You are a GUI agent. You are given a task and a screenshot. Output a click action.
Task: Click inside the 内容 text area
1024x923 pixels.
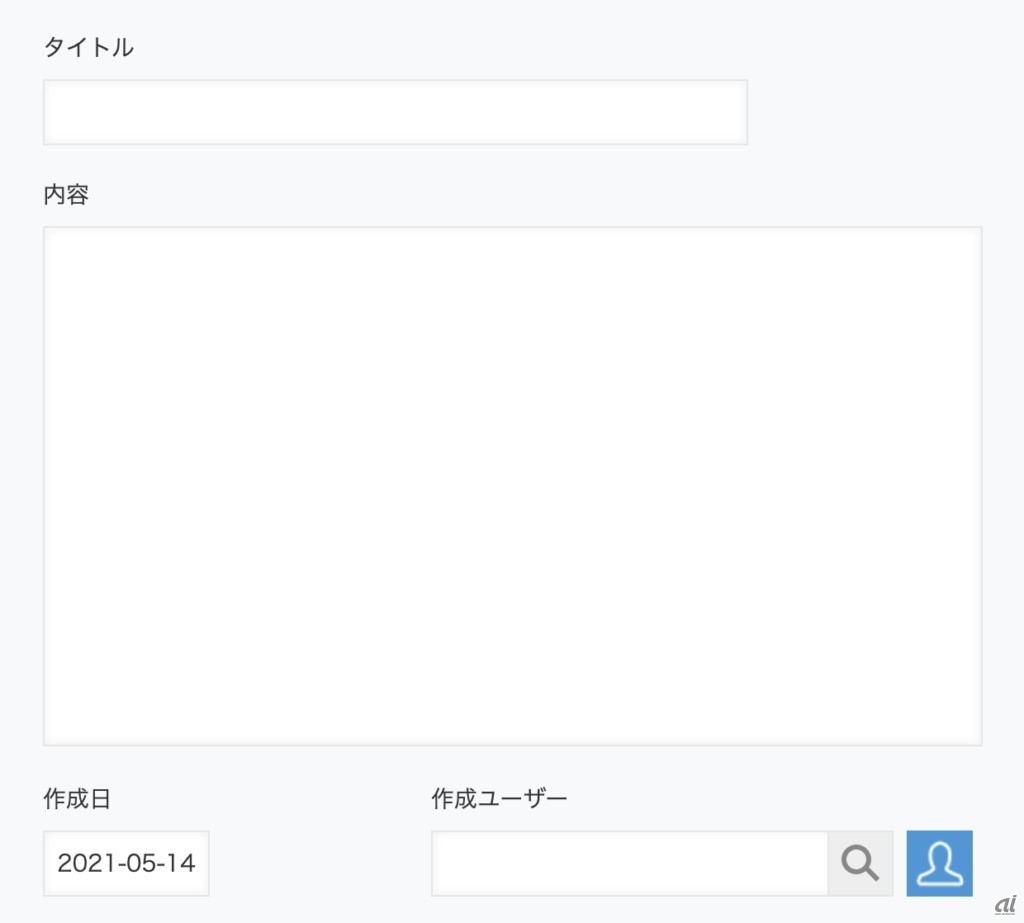[512, 486]
